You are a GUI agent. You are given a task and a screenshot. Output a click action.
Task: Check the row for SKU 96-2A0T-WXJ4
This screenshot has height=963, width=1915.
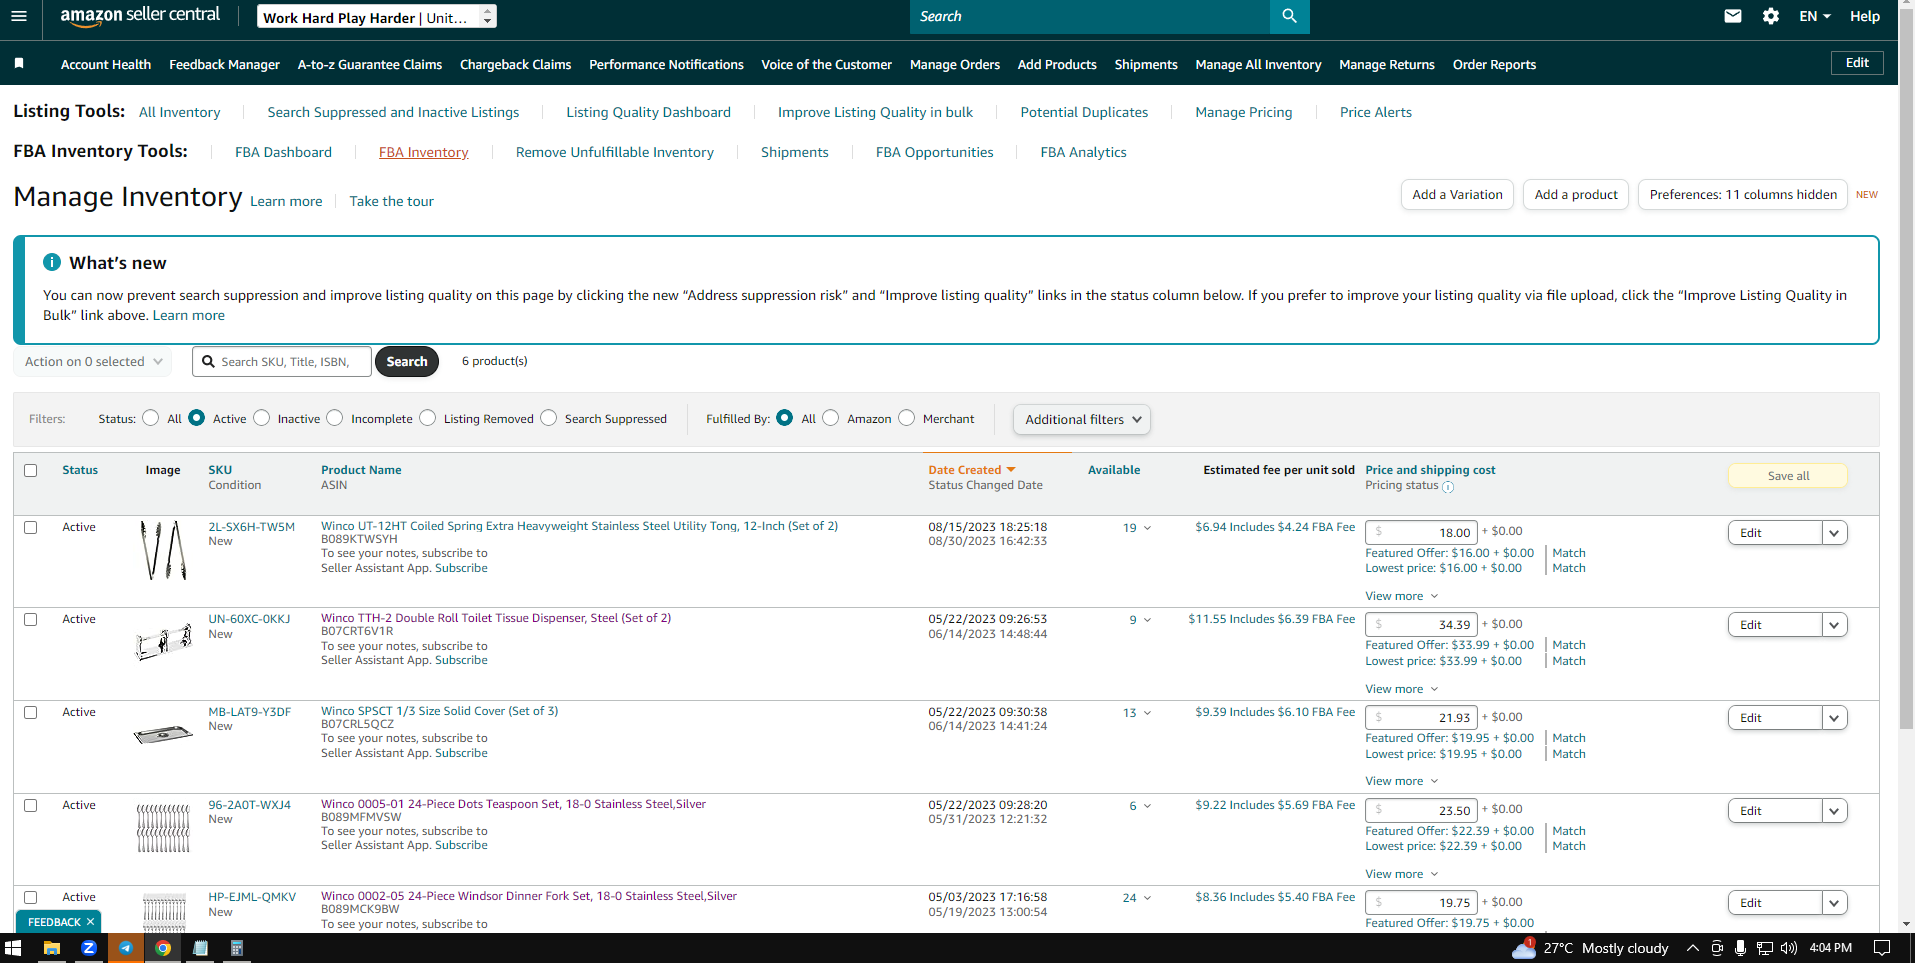[31, 805]
